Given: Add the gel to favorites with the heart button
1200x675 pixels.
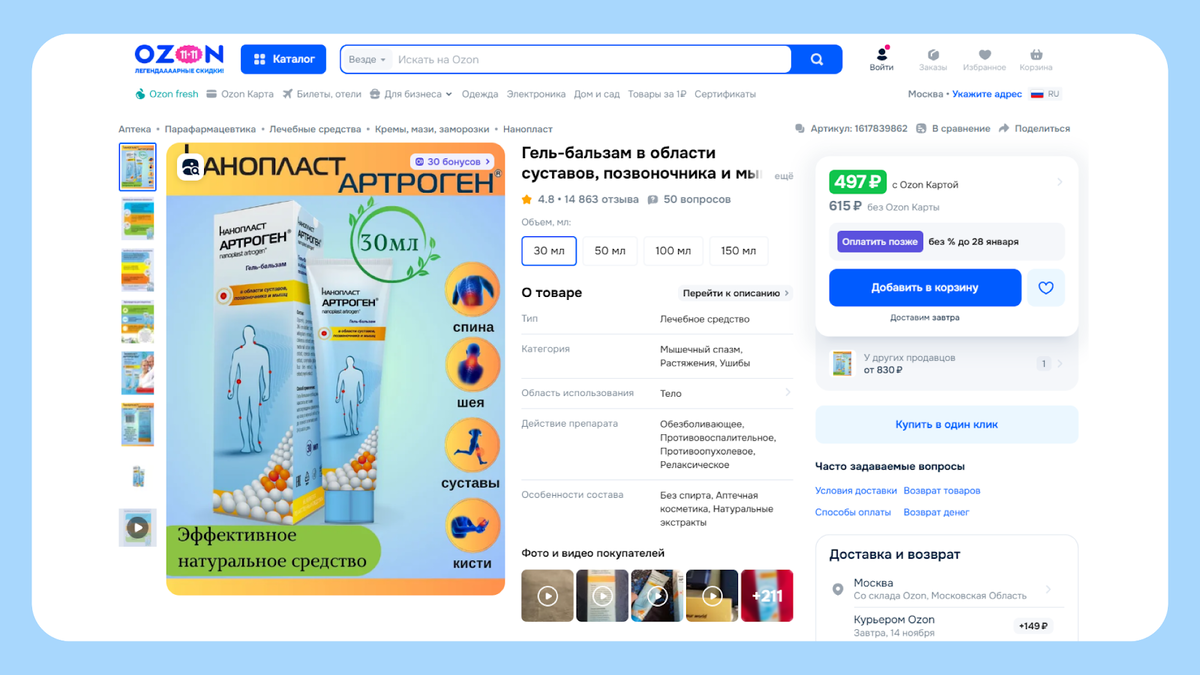Looking at the screenshot, I should click(1046, 287).
